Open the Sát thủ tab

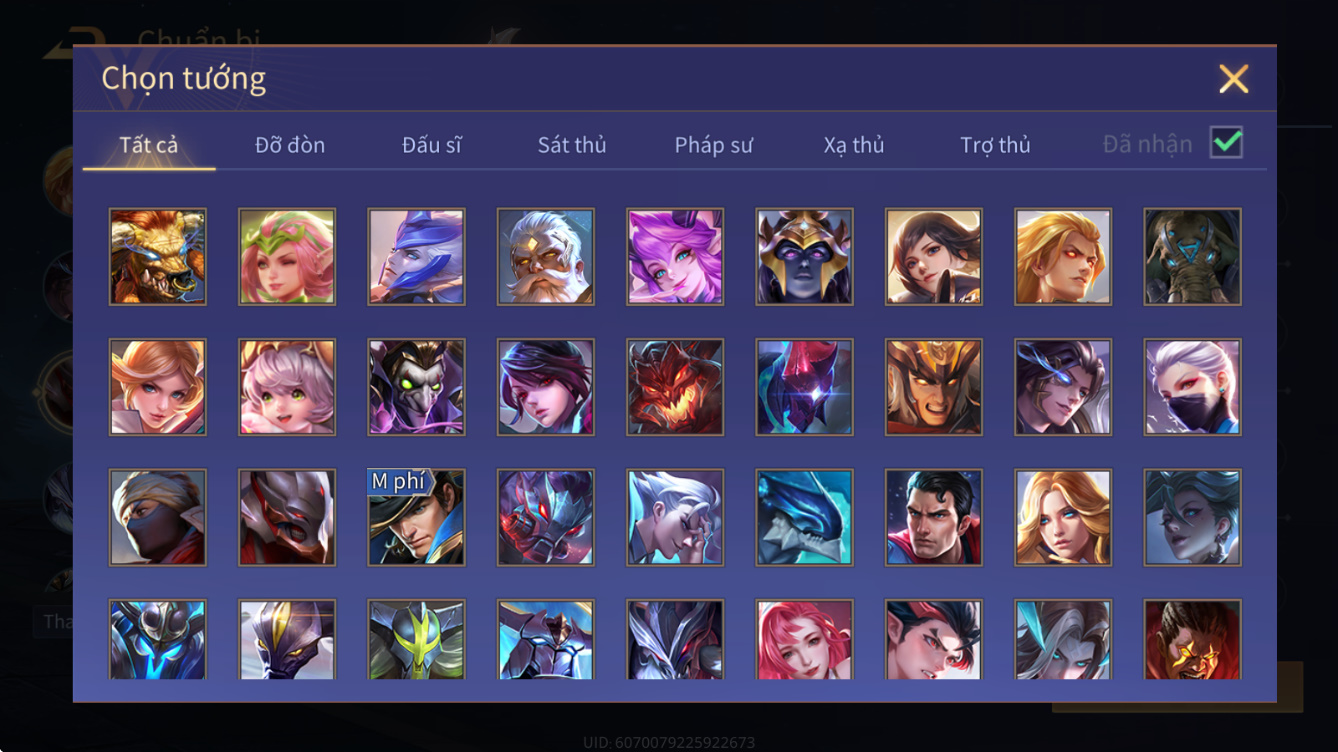tap(572, 145)
